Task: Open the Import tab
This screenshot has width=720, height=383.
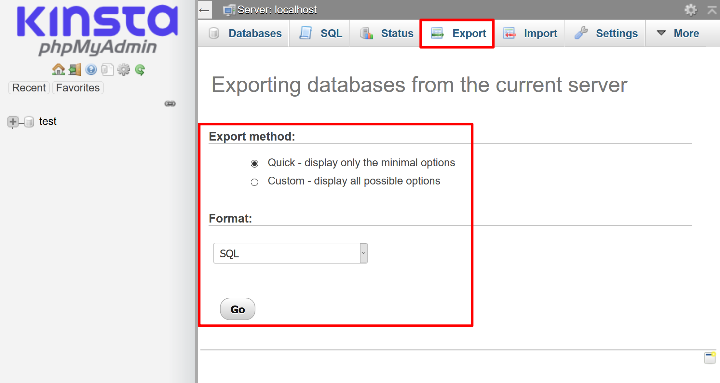Action: (530, 33)
